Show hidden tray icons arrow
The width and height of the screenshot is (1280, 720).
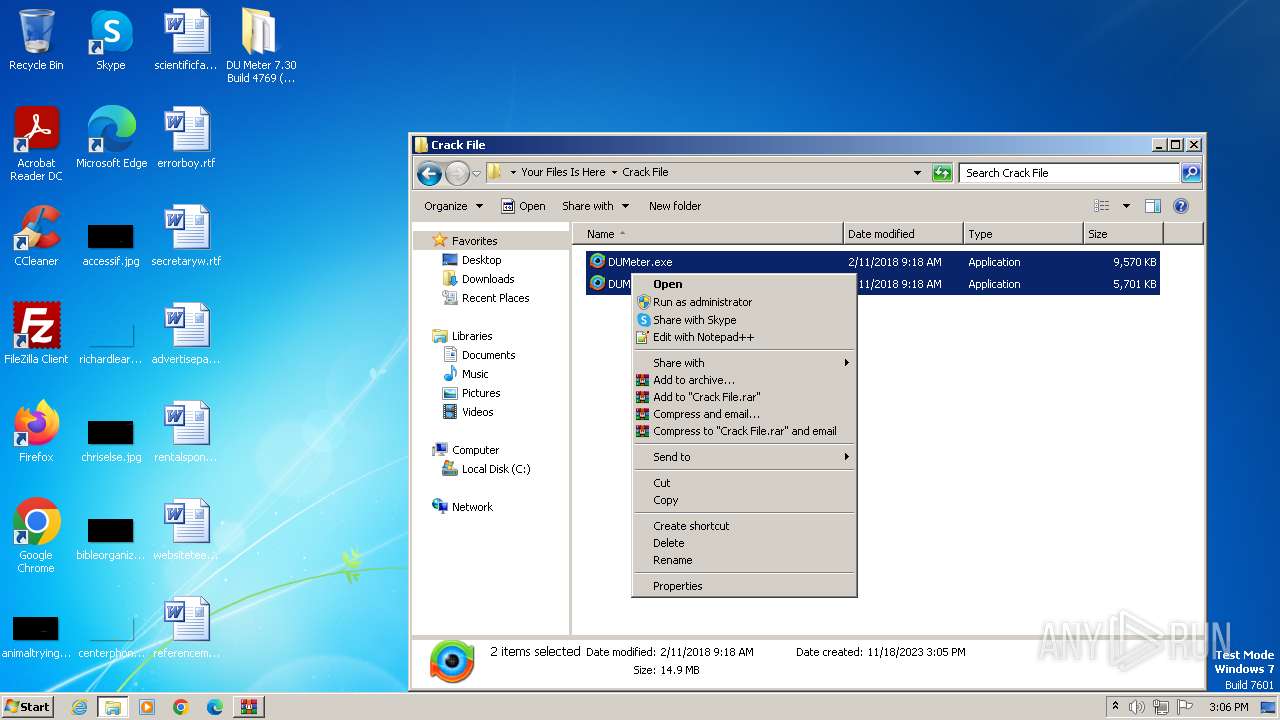point(1115,707)
